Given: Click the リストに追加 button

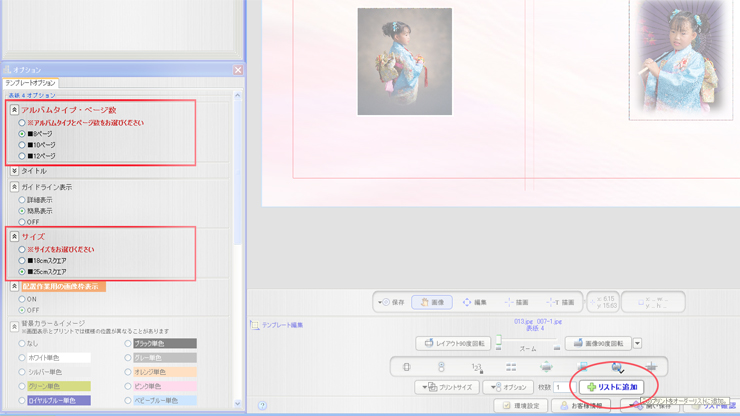Looking at the screenshot, I should point(612,387).
